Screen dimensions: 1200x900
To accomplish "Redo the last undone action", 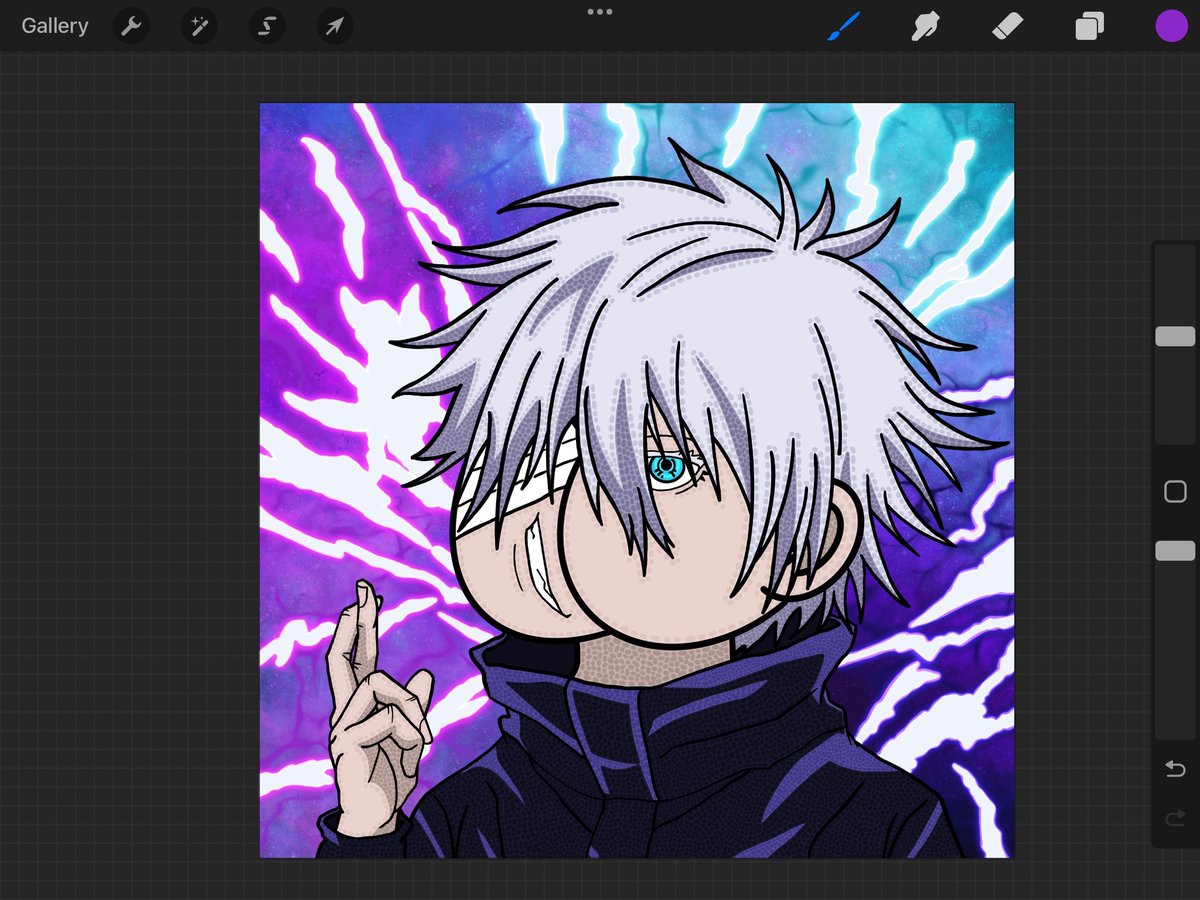I will coord(1175,819).
